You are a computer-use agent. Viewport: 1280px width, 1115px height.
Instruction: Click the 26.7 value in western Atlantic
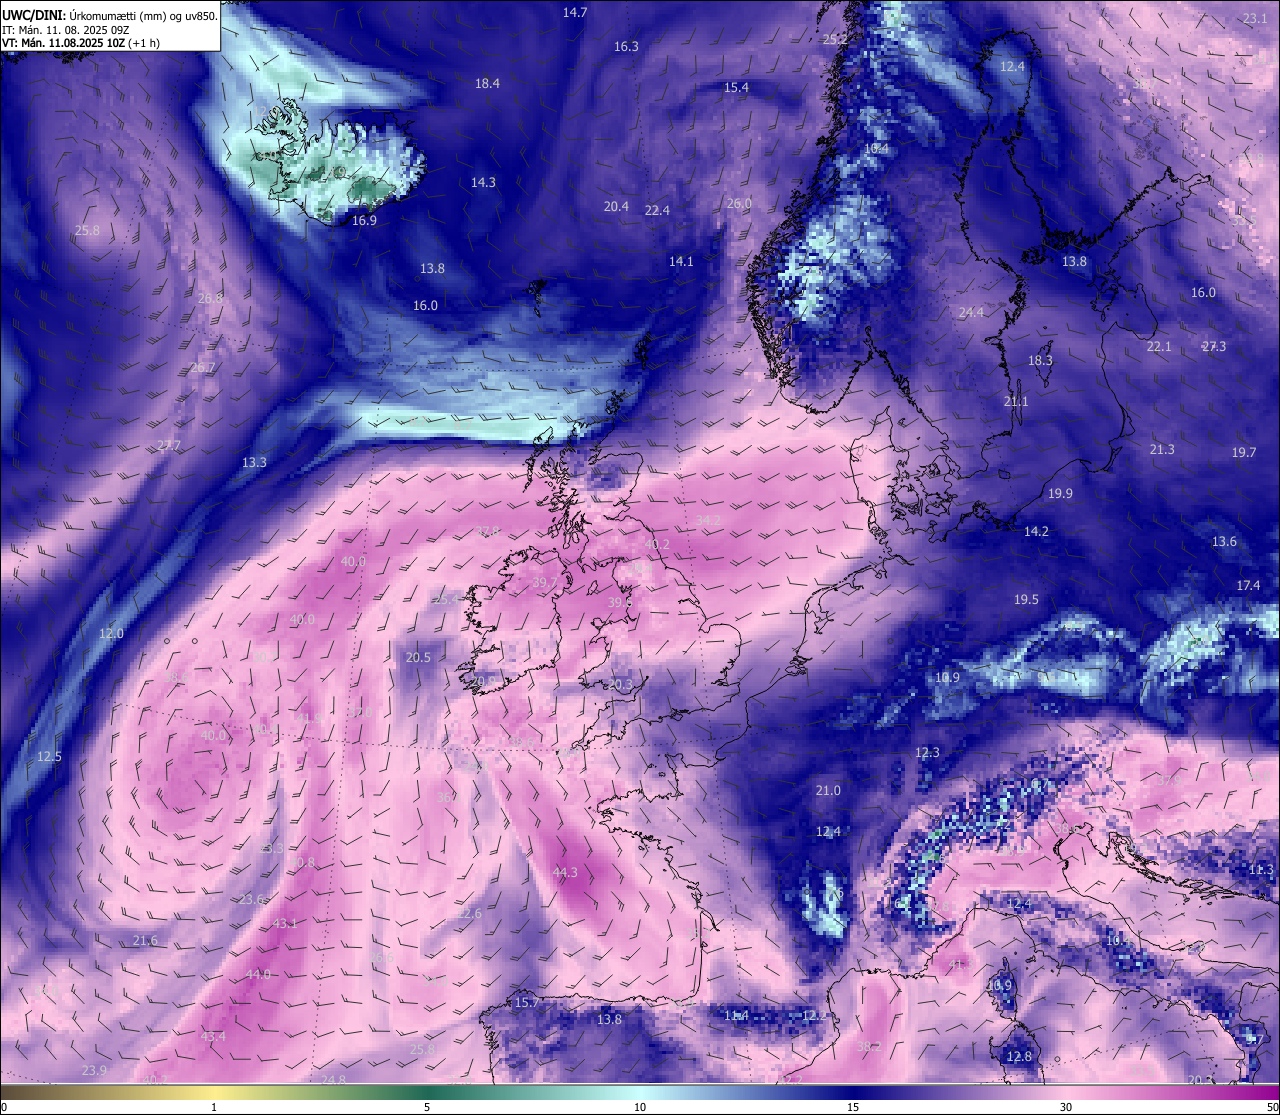click(202, 368)
